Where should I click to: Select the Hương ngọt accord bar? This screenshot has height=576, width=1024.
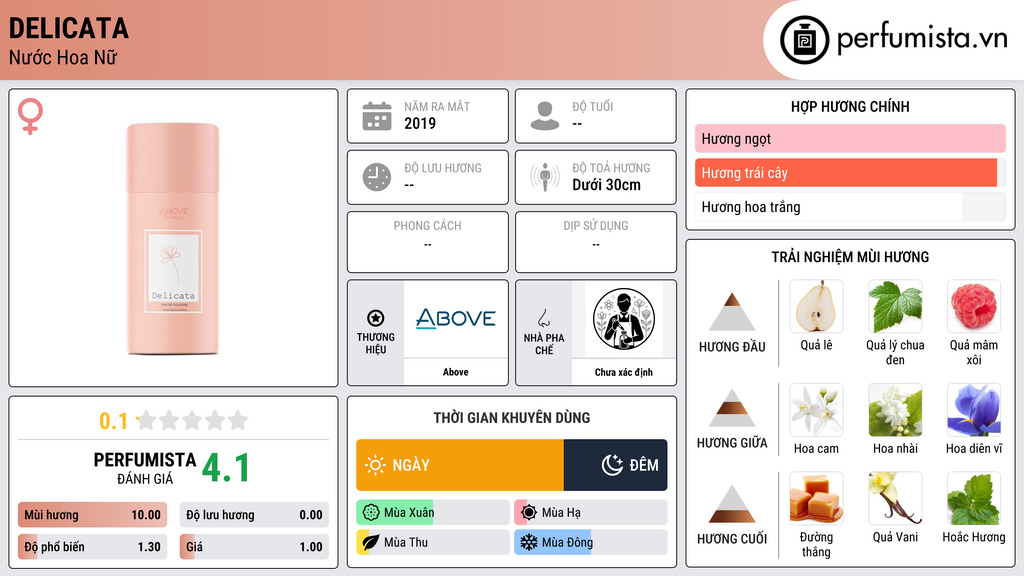pyautogui.click(x=850, y=138)
